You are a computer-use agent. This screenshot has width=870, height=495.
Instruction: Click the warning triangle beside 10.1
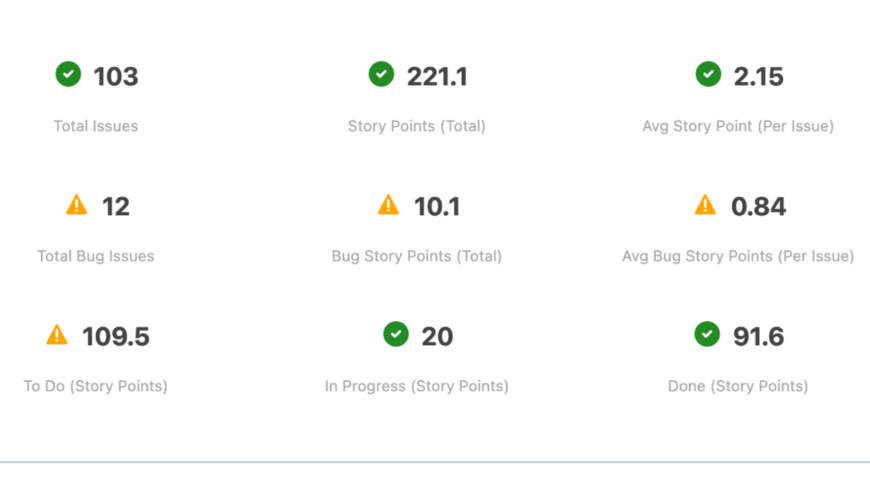point(388,205)
